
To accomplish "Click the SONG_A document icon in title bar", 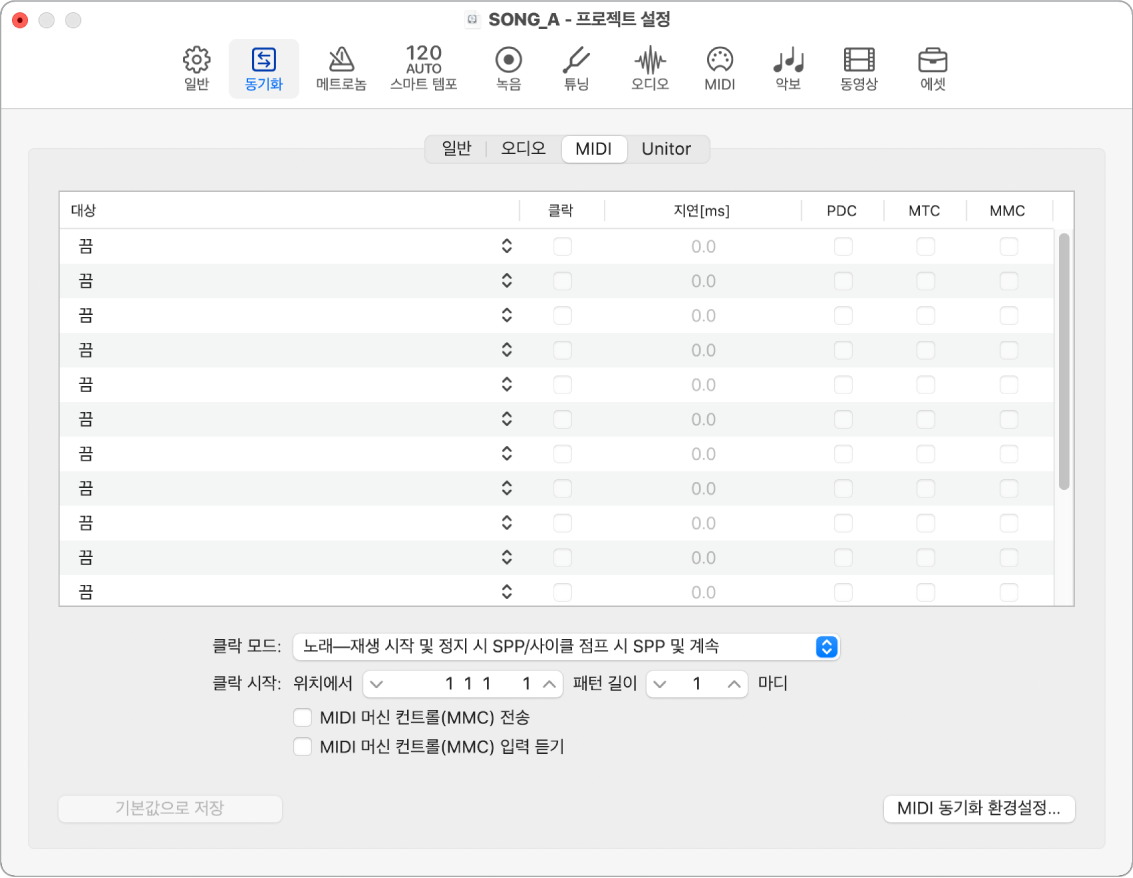I will pos(473,20).
